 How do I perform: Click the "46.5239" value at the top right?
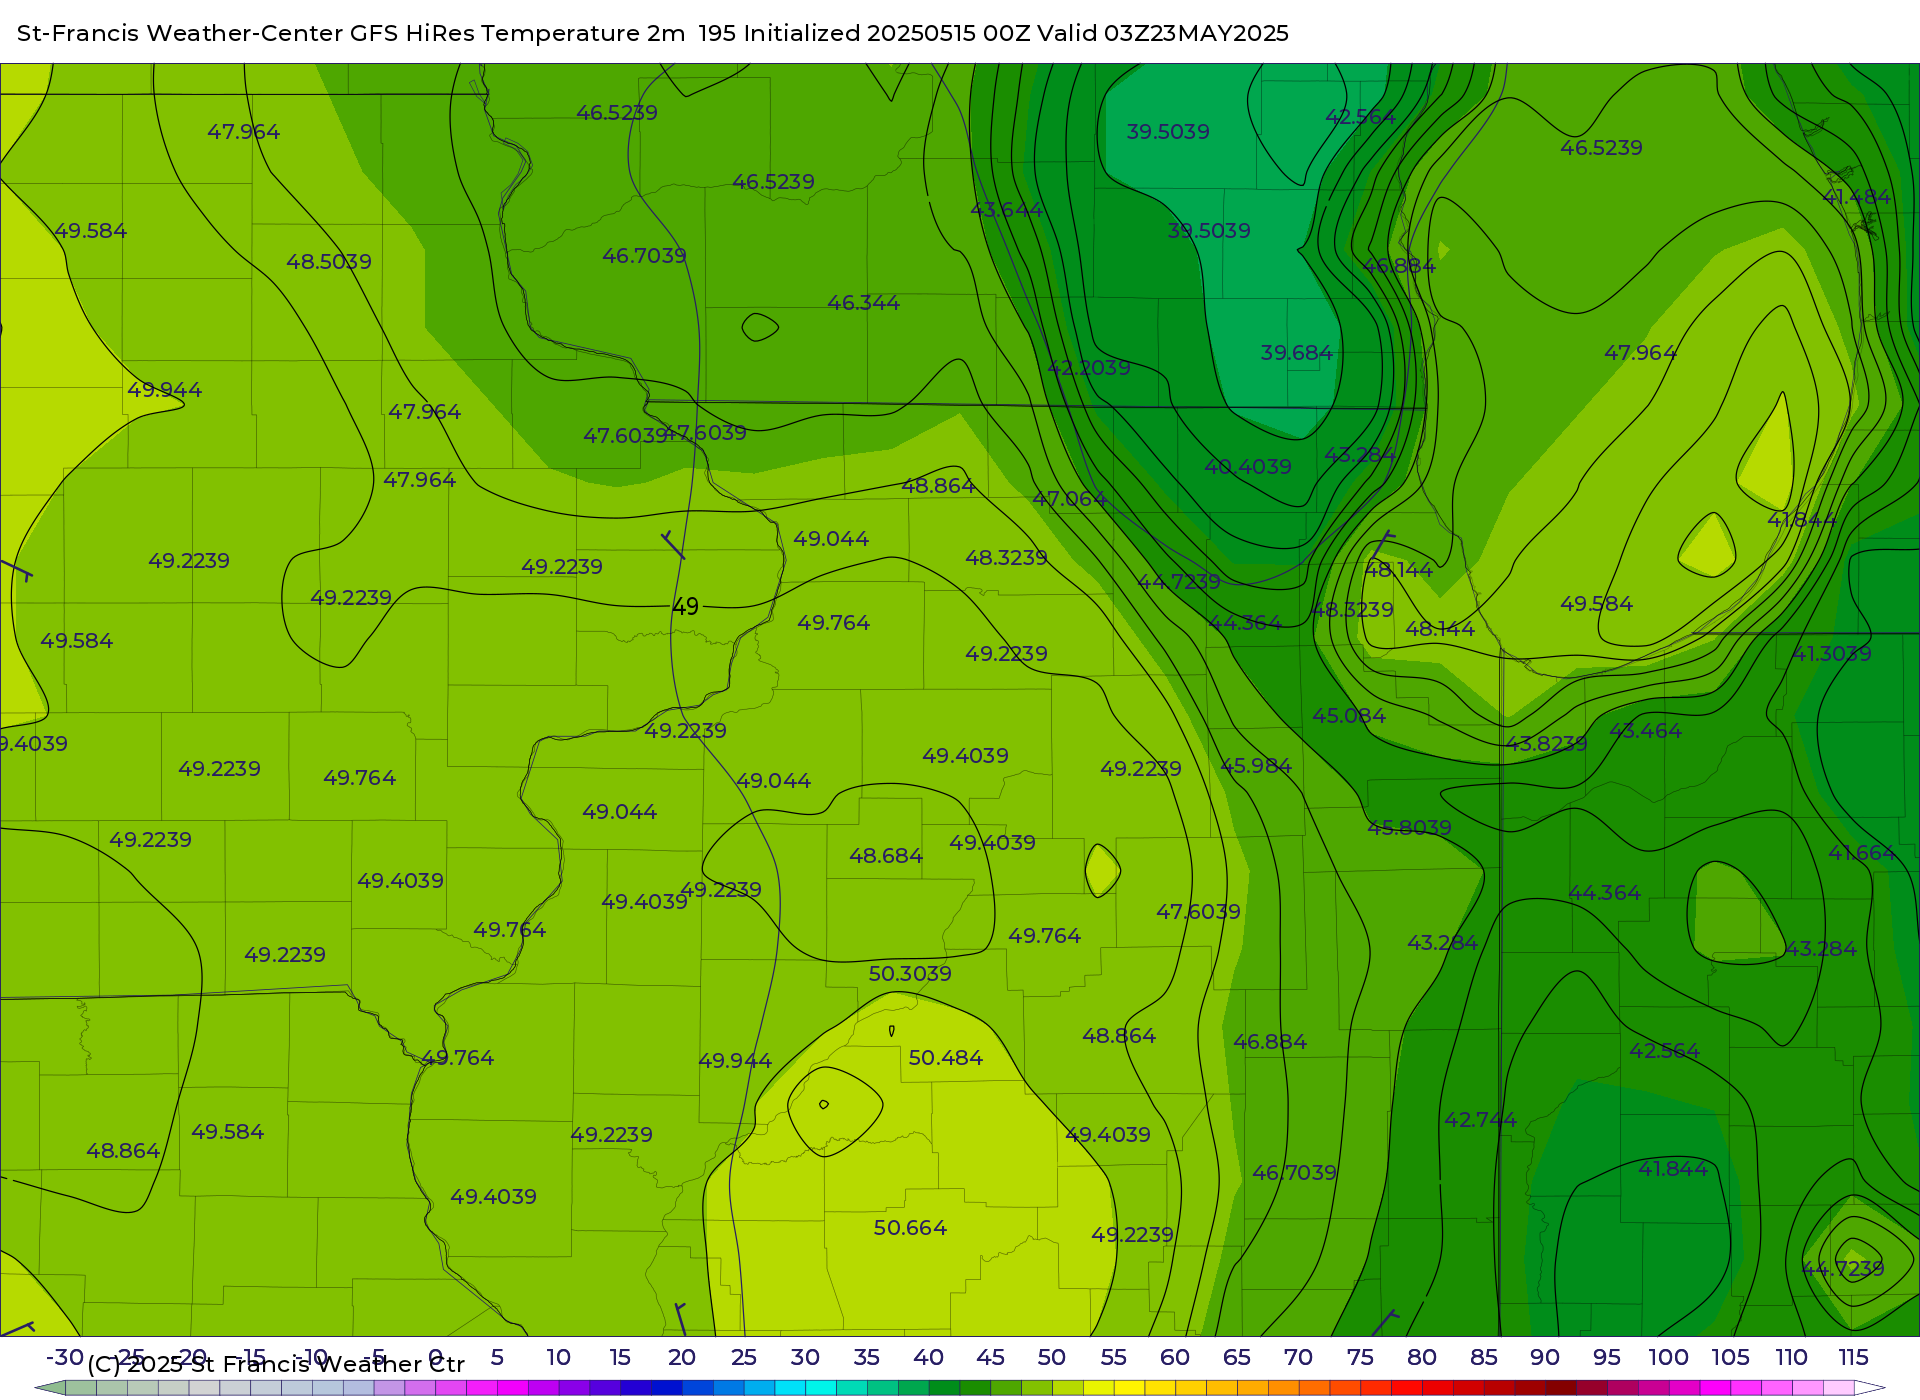point(1601,147)
